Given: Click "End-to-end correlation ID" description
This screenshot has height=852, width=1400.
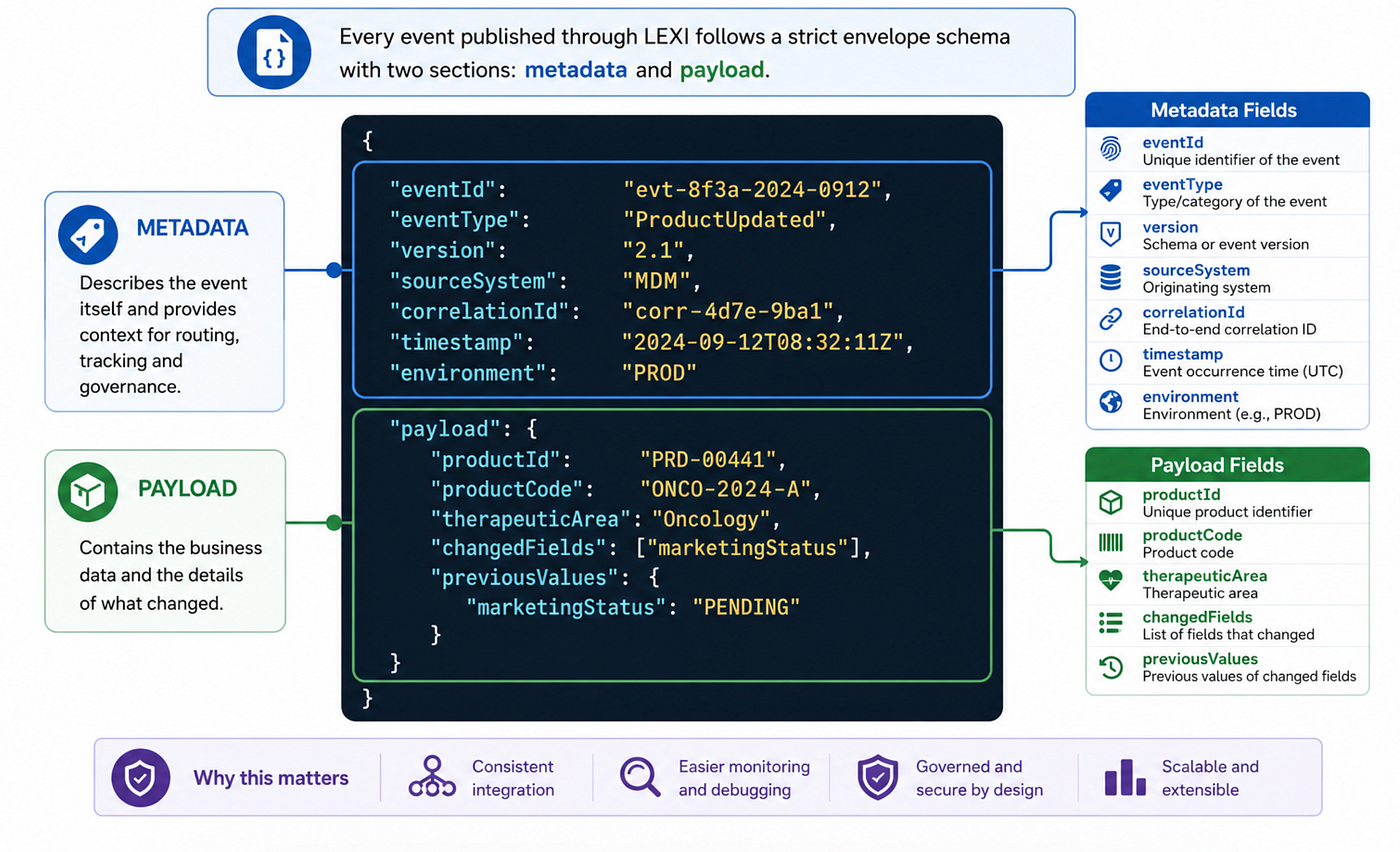Looking at the screenshot, I should [x=1229, y=329].
